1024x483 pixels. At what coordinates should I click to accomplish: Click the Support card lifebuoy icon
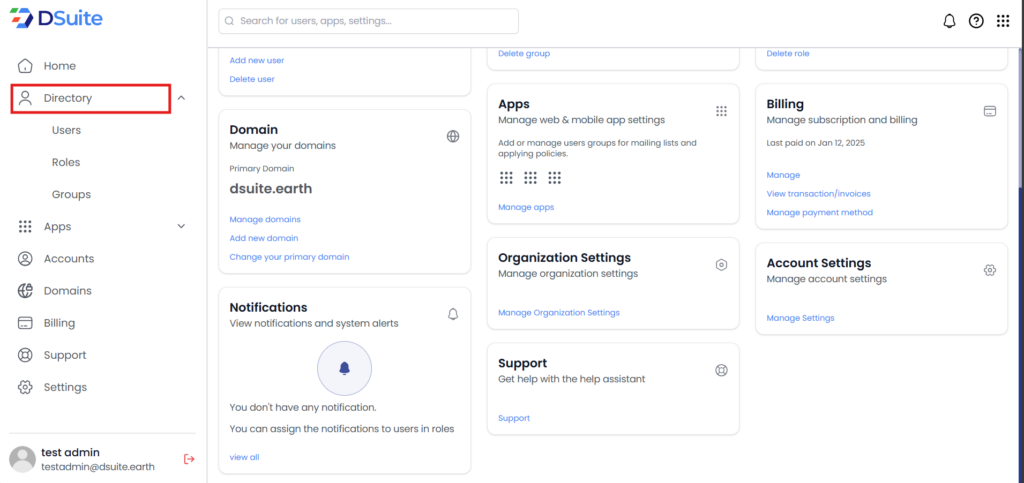pyautogui.click(x=721, y=370)
